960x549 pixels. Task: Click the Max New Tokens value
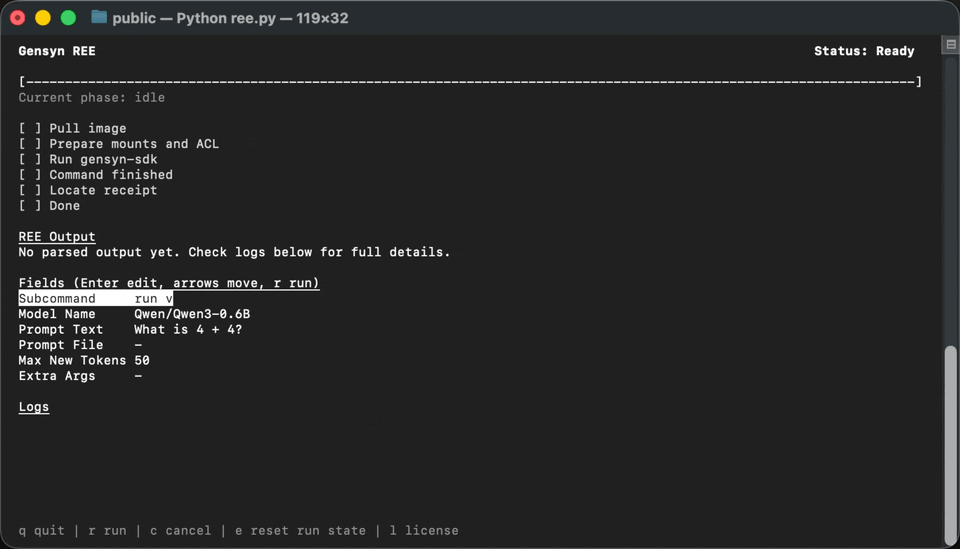pyautogui.click(x=142, y=360)
